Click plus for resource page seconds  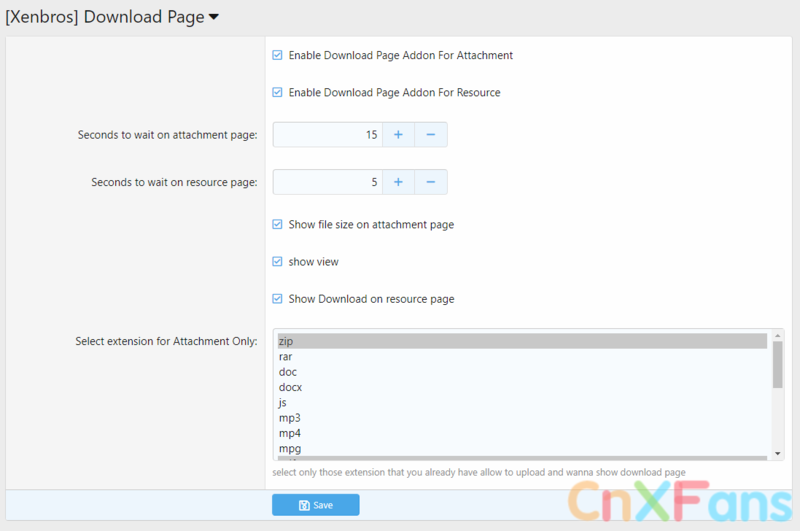397,182
